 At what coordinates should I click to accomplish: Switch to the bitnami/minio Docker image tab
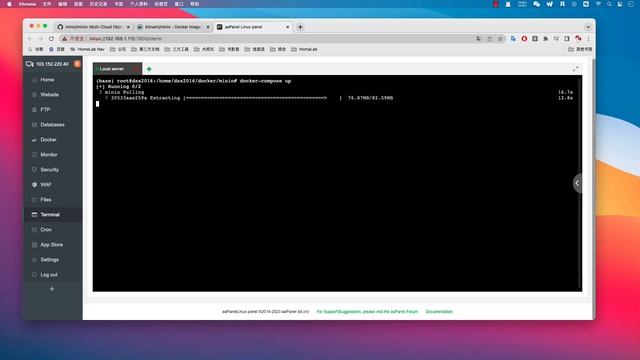(x=173, y=27)
